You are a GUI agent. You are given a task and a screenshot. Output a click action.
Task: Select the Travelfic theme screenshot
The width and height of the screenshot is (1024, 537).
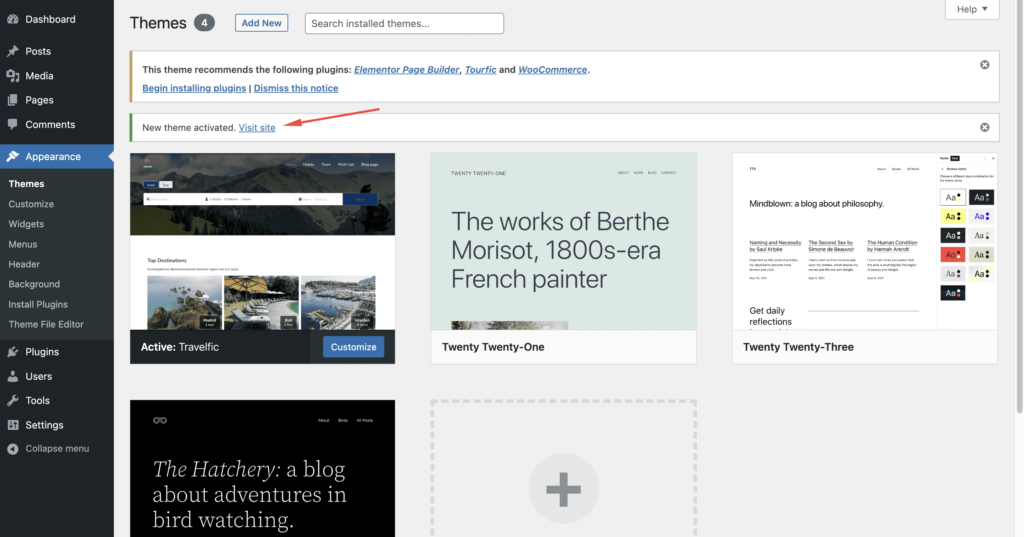click(x=263, y=242)
